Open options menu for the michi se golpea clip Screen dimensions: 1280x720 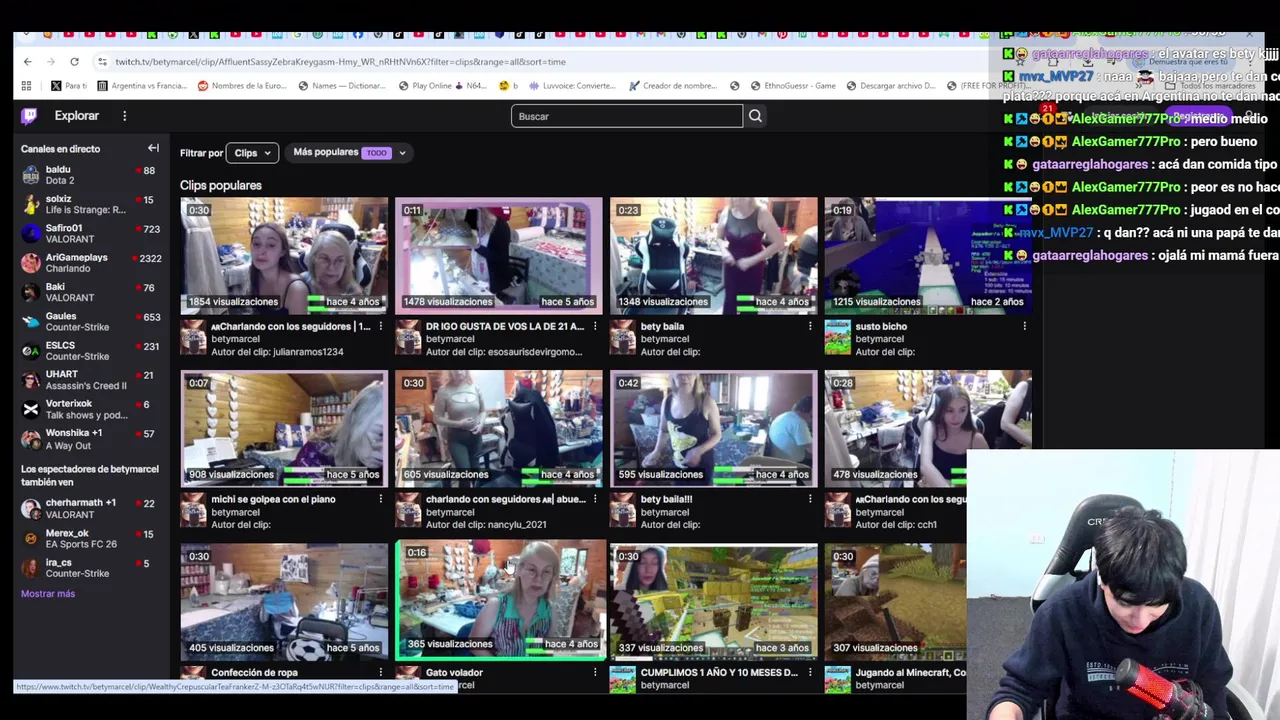380,499
